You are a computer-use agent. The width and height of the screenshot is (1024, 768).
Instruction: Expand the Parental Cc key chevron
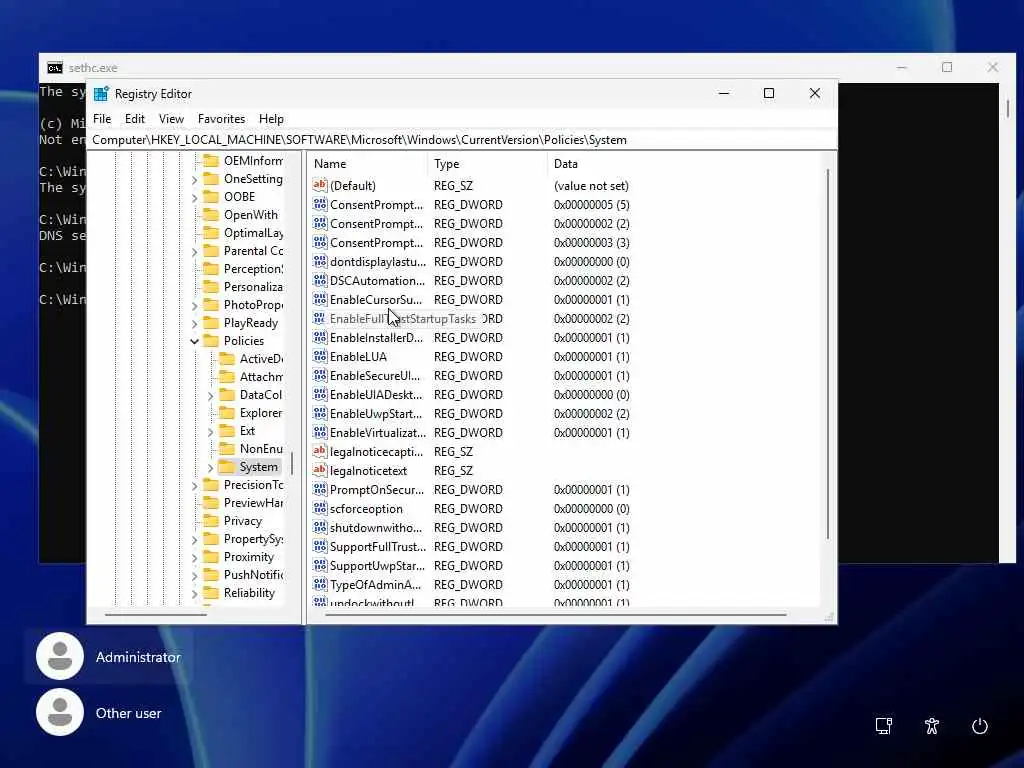pos(195,251)
